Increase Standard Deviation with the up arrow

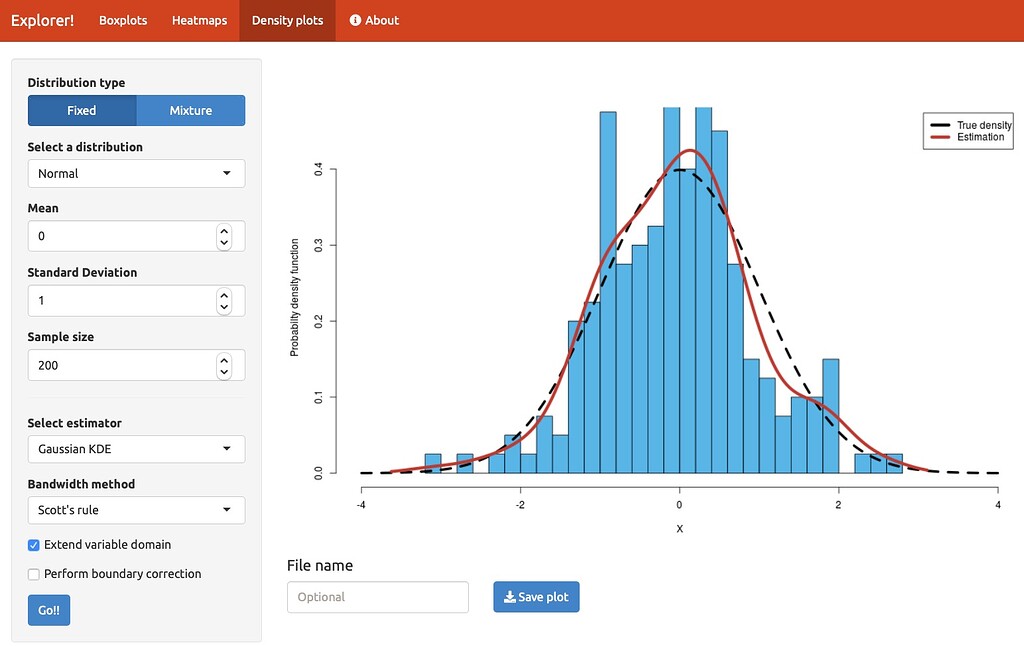(224, 294)
